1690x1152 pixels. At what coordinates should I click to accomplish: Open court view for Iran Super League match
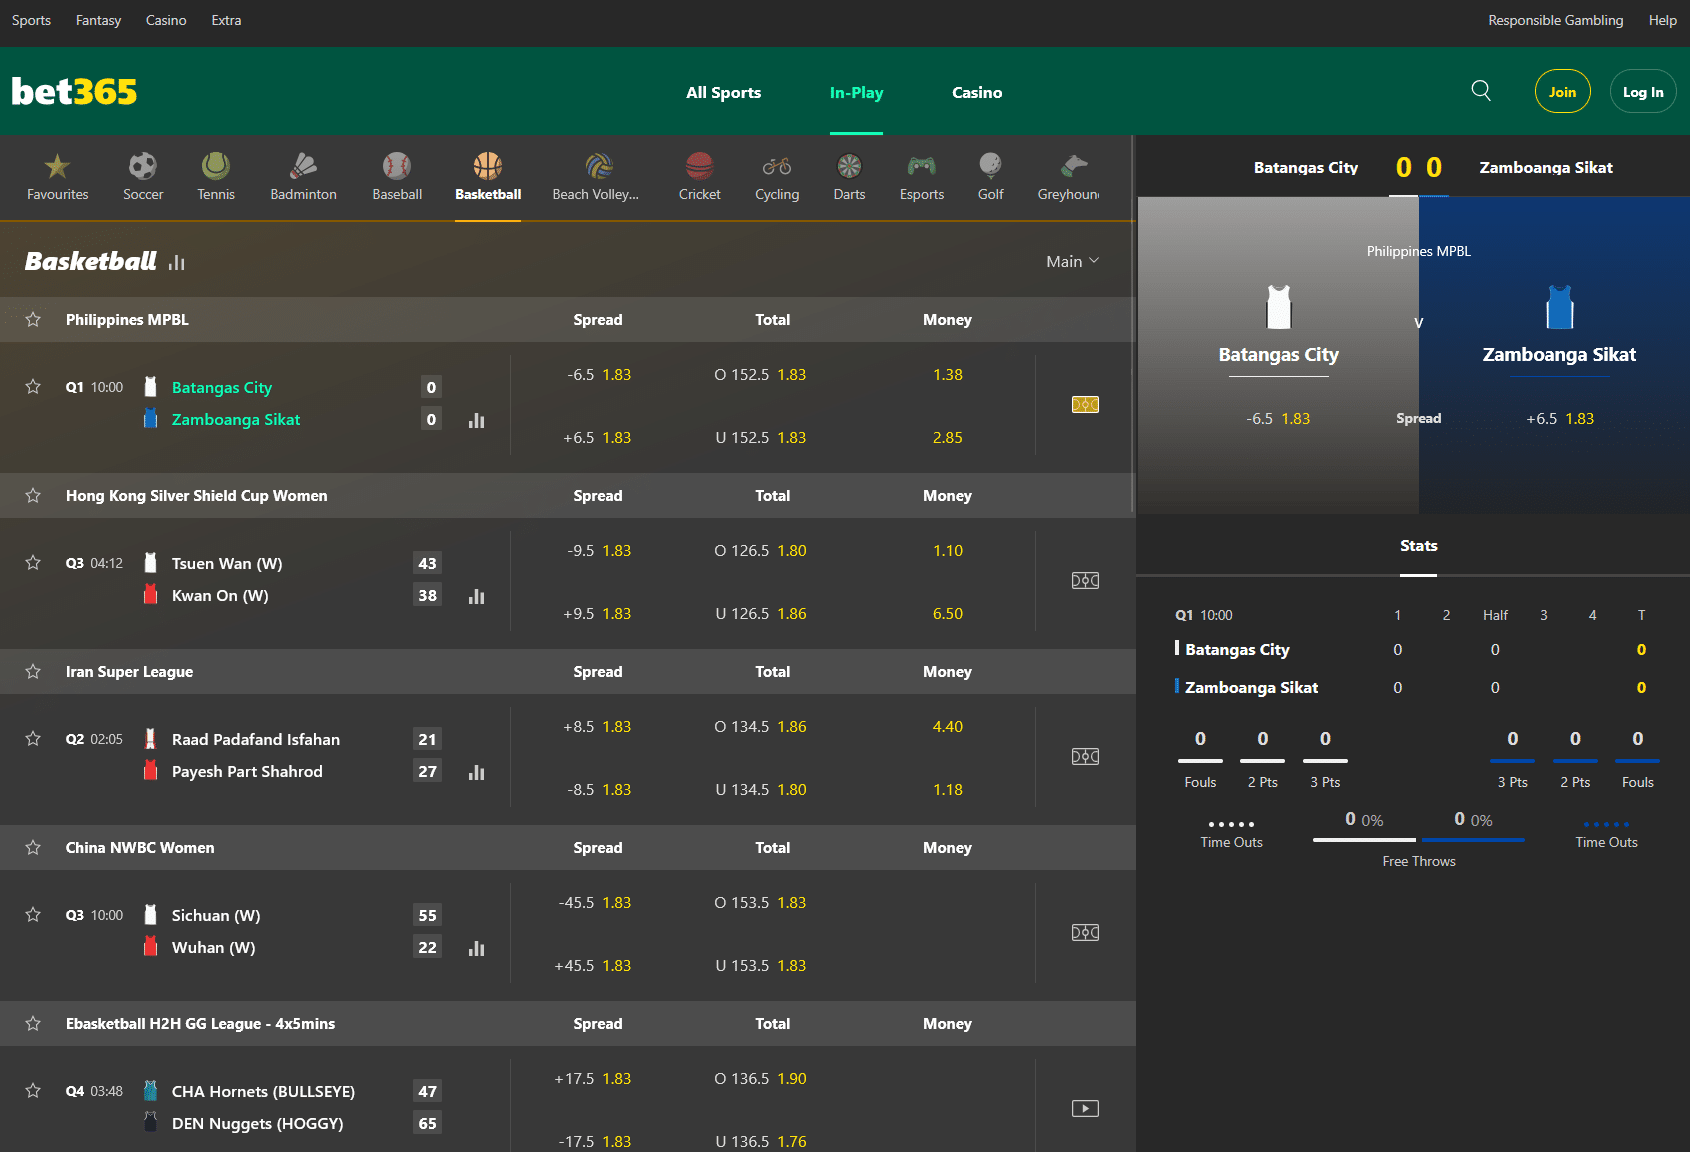1085,757
